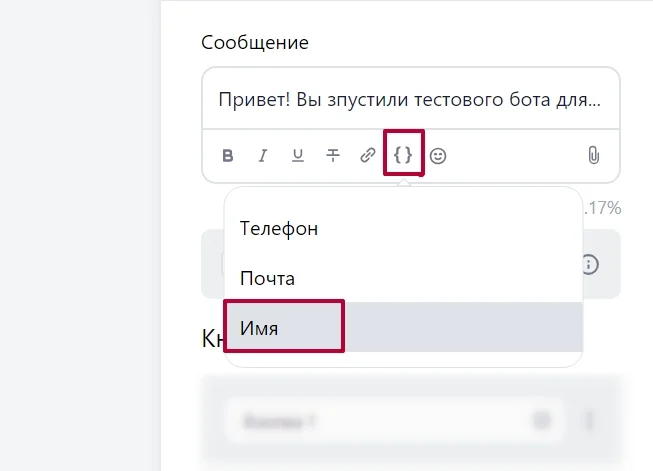Viewport: 653px width, 471px height.
Task: Attach a file with the paperclip
Action: 593,156
